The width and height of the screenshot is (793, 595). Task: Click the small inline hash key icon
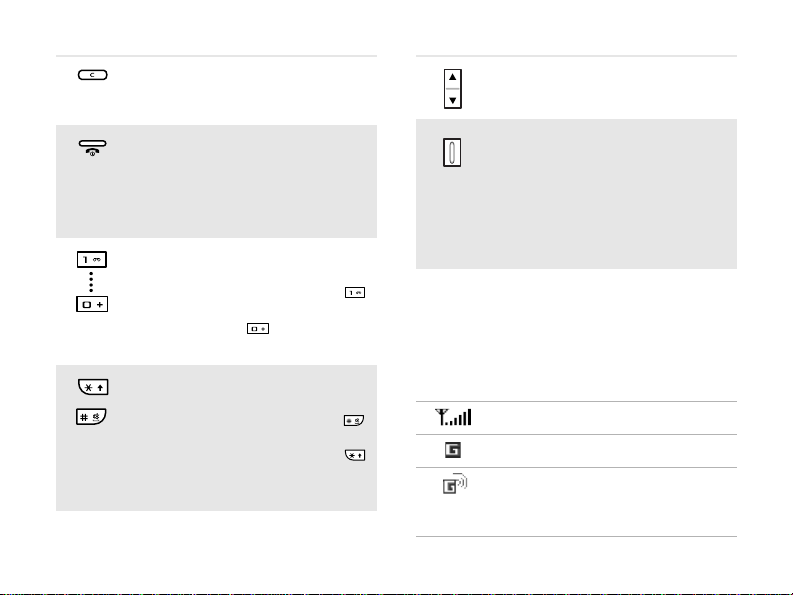tap(354, 420)
